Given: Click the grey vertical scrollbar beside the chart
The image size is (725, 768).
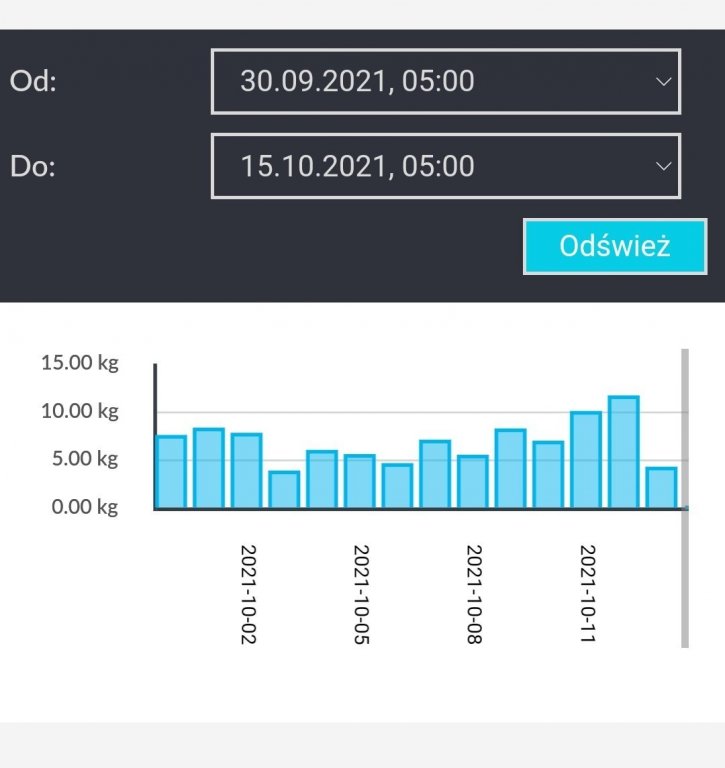Looking at the screenshot, I should (685, 498).
